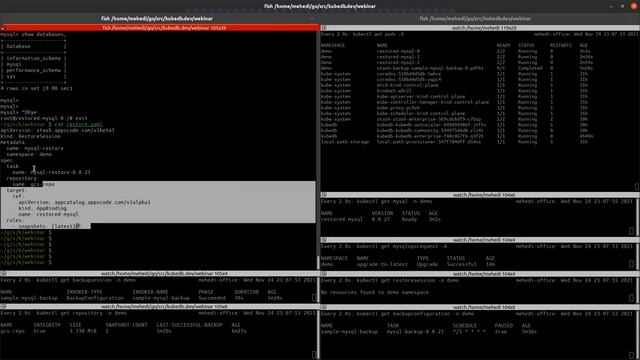The height and width of the screenshot is (360, 640).
Task: Click scrollbar of the backupconfiguration pane
Action: pyautogui.click(x=638, y=335)
